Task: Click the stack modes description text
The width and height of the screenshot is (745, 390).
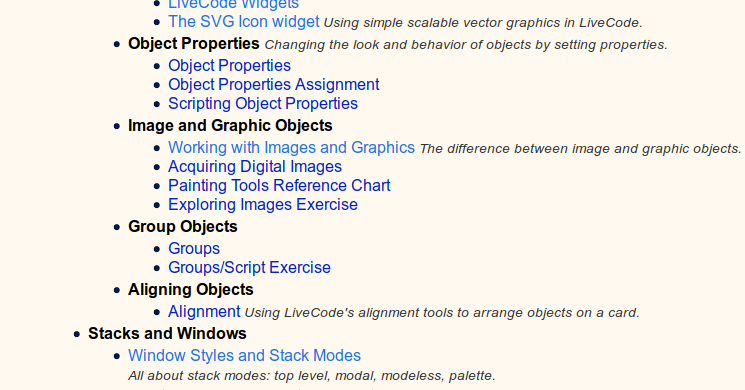Action: (312, 376)
